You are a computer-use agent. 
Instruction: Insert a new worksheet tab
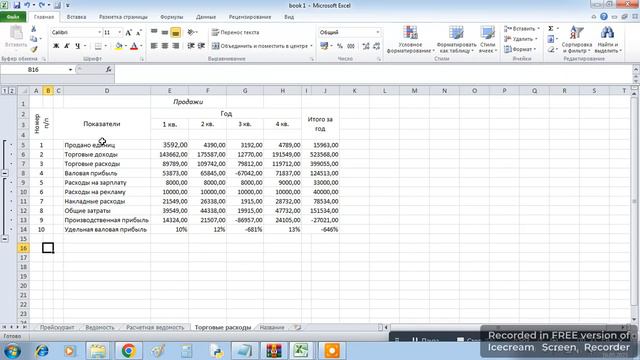pos(298,327)
